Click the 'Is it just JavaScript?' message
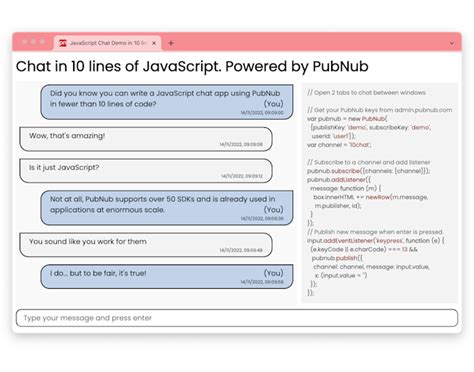Viewport: 474px width, 372px height. tap(146, 171)
